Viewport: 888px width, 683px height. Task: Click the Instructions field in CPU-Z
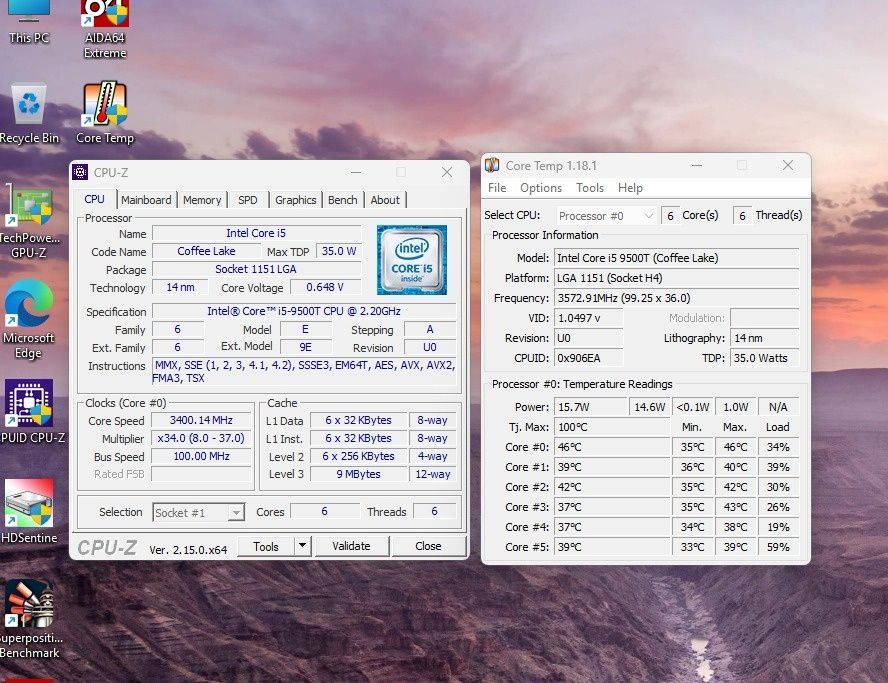pyautogui.click(x=304, y=372)
